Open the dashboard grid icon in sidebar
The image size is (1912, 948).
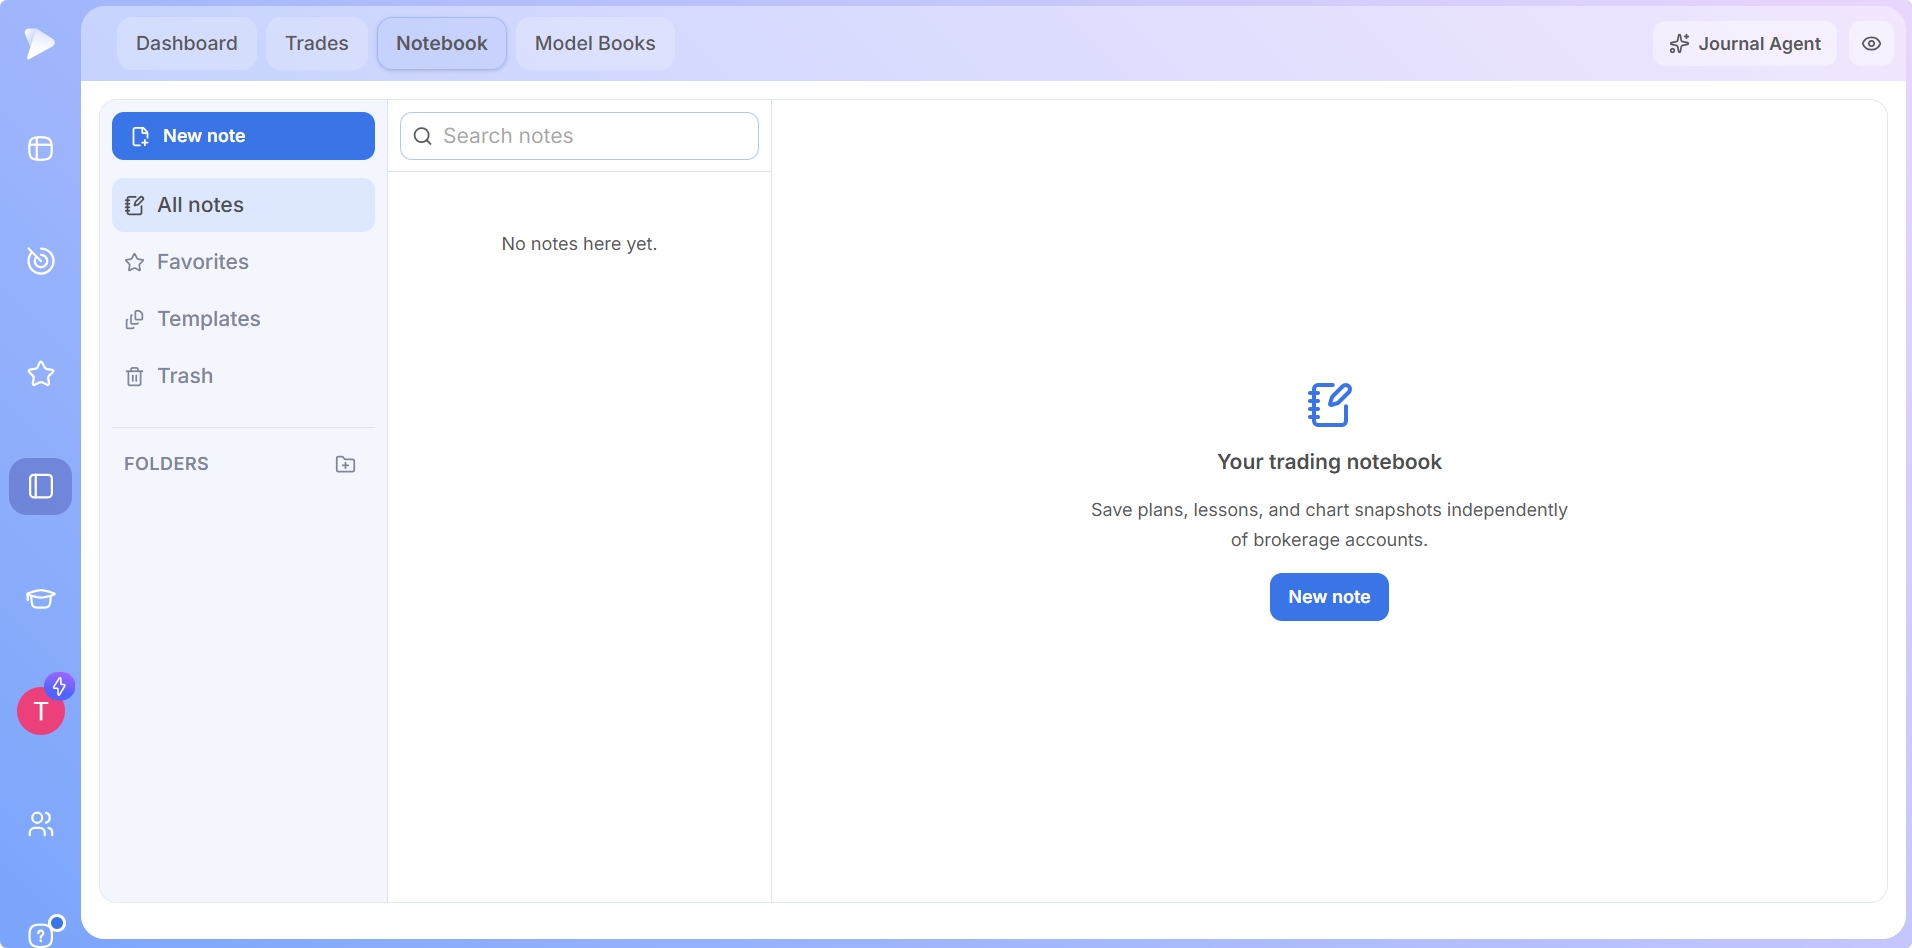pos(40,148)
